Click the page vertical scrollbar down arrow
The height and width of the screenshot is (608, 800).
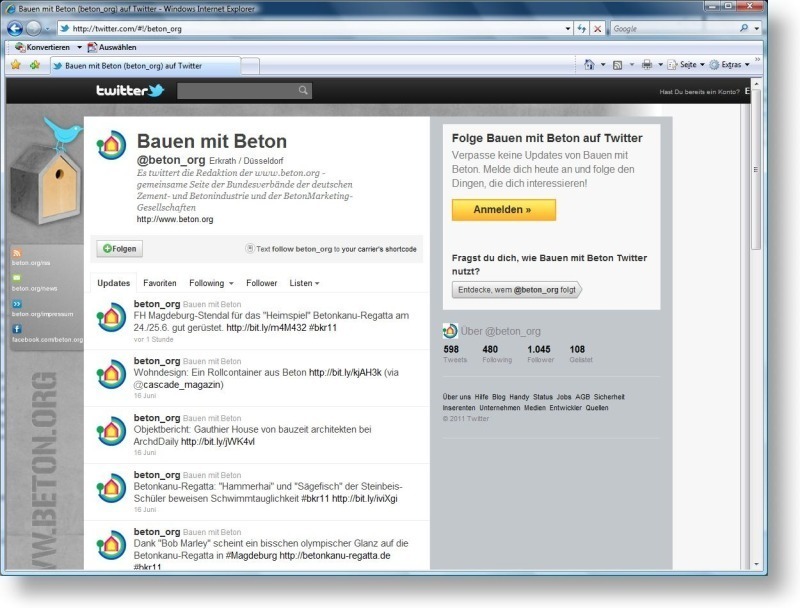[x=756, y=564]
